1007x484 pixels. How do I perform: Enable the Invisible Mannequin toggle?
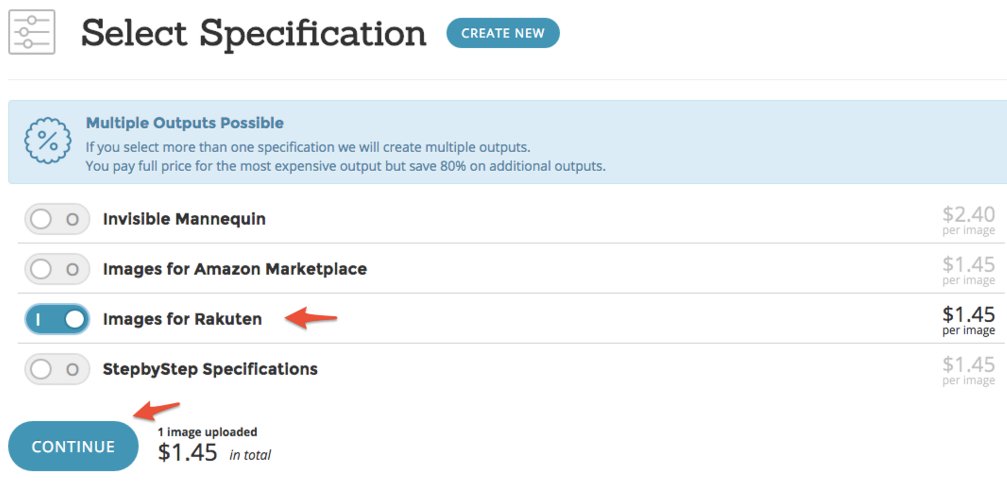click(x=57, y=219)
